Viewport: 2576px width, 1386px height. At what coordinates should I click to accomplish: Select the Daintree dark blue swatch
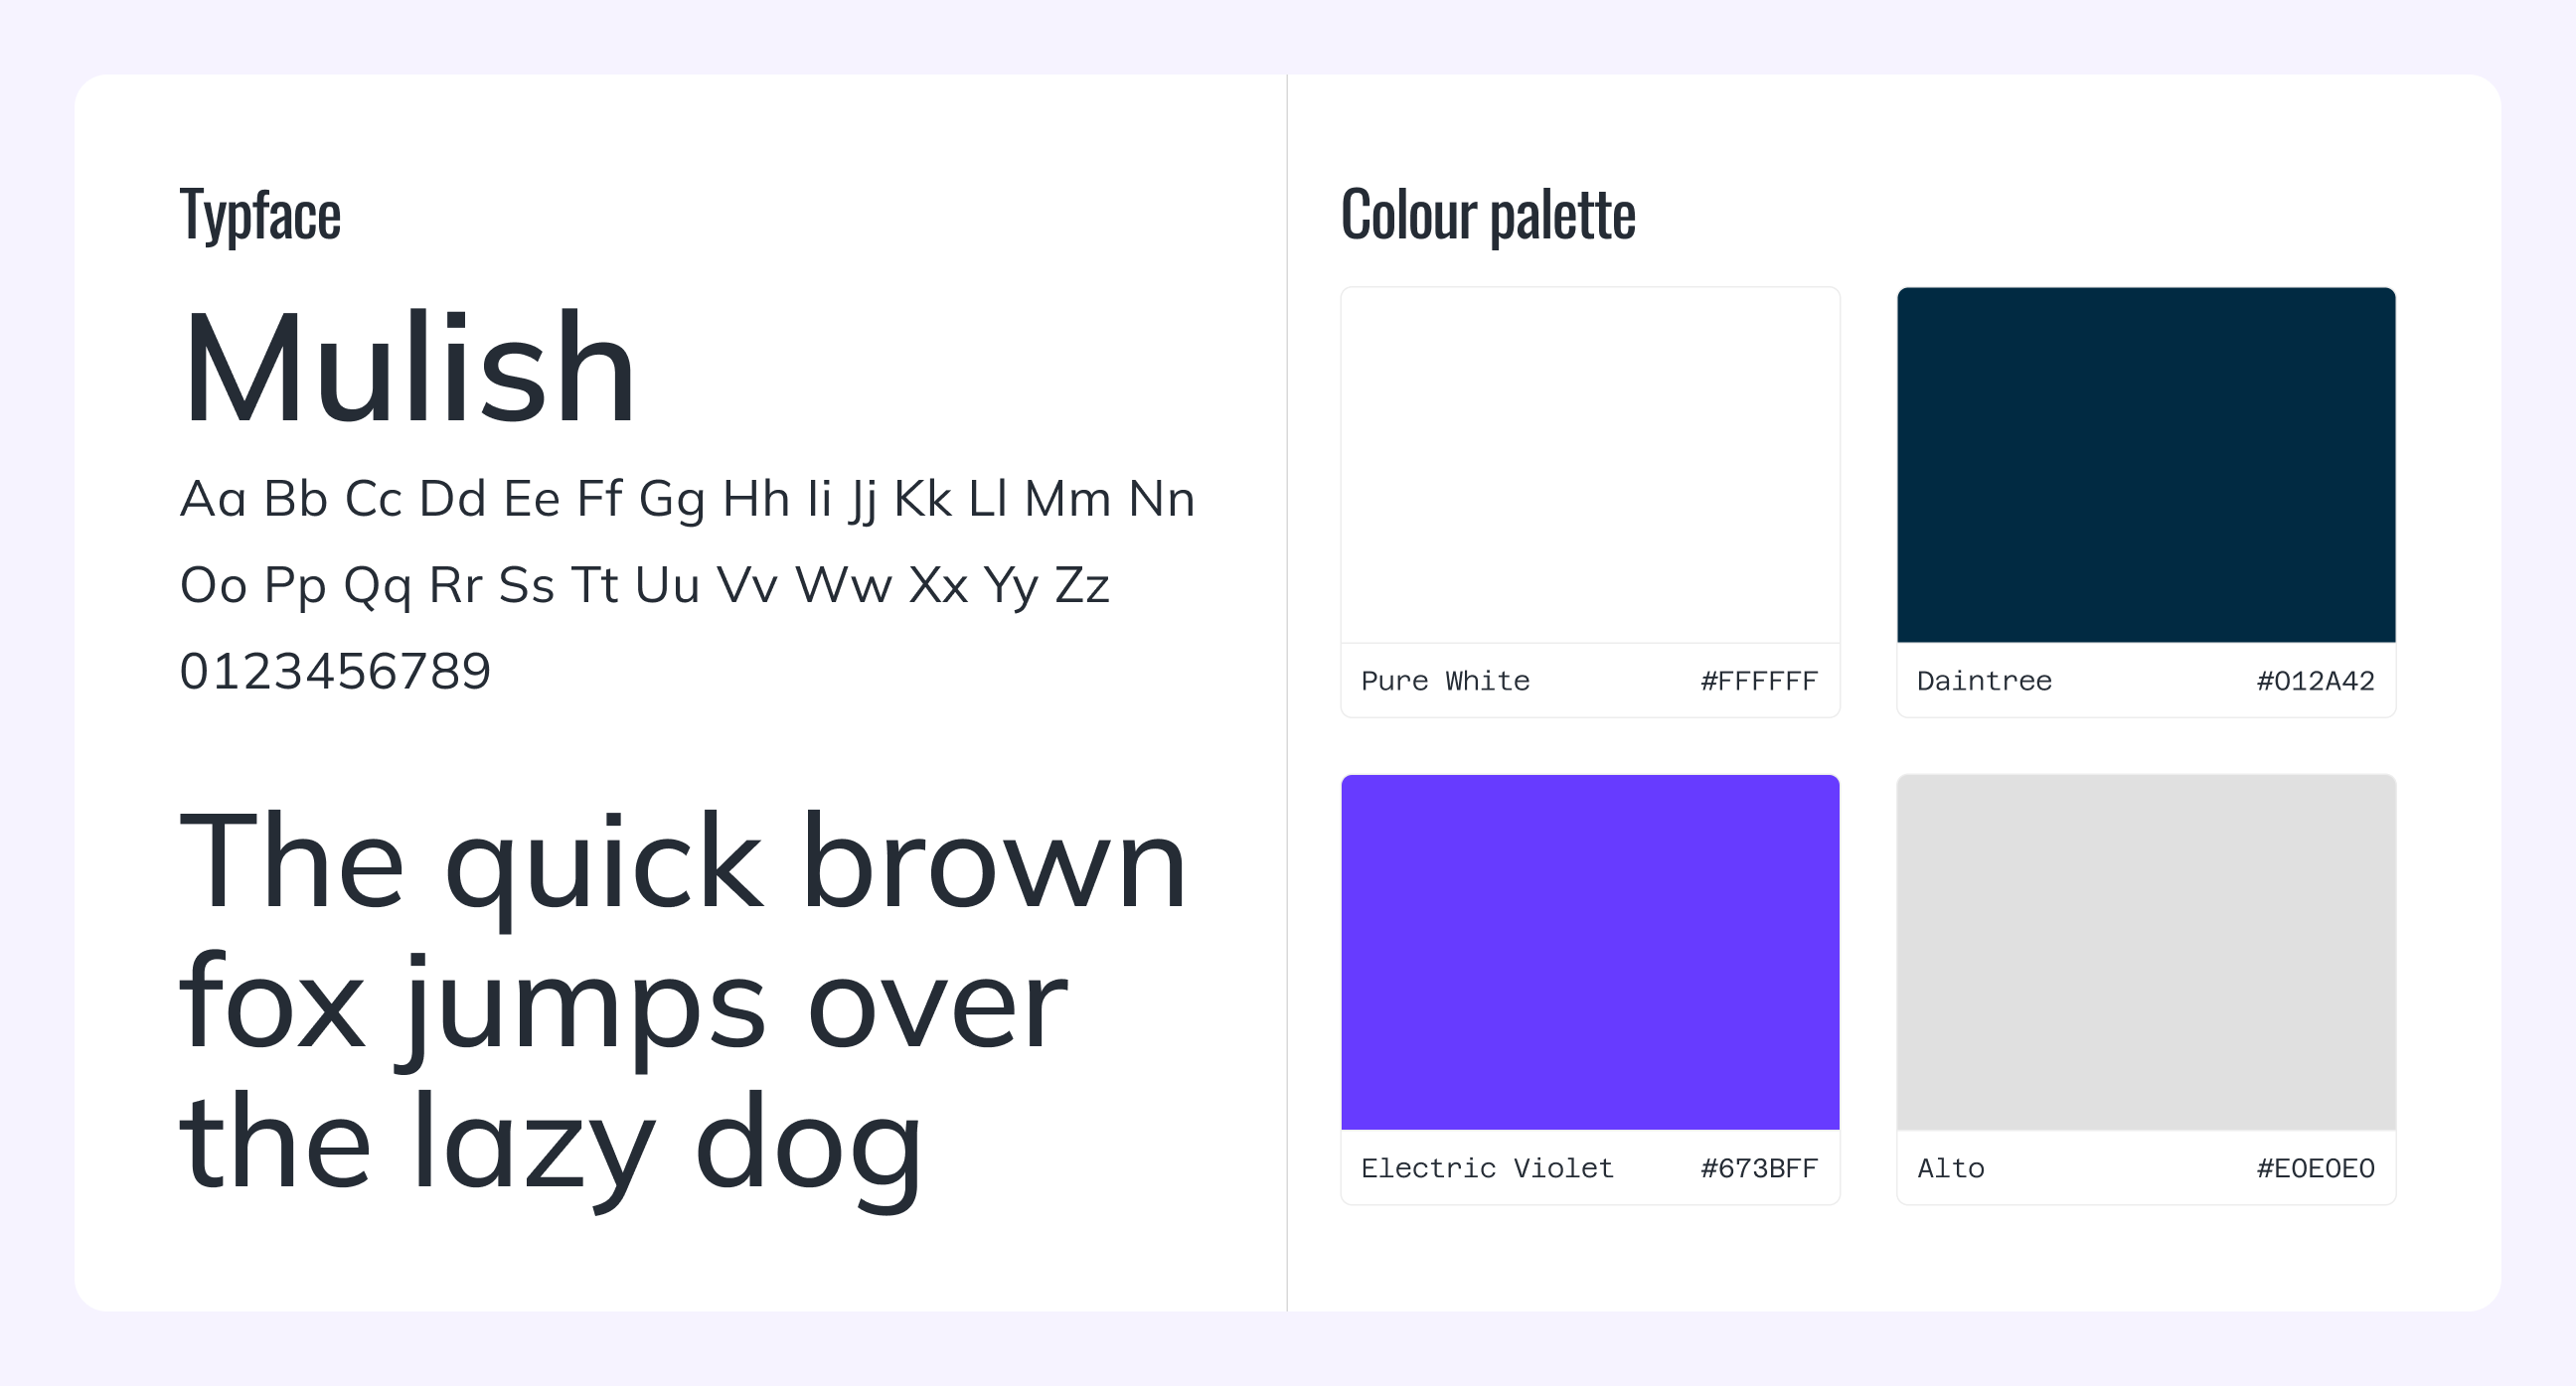point(2146,465)
